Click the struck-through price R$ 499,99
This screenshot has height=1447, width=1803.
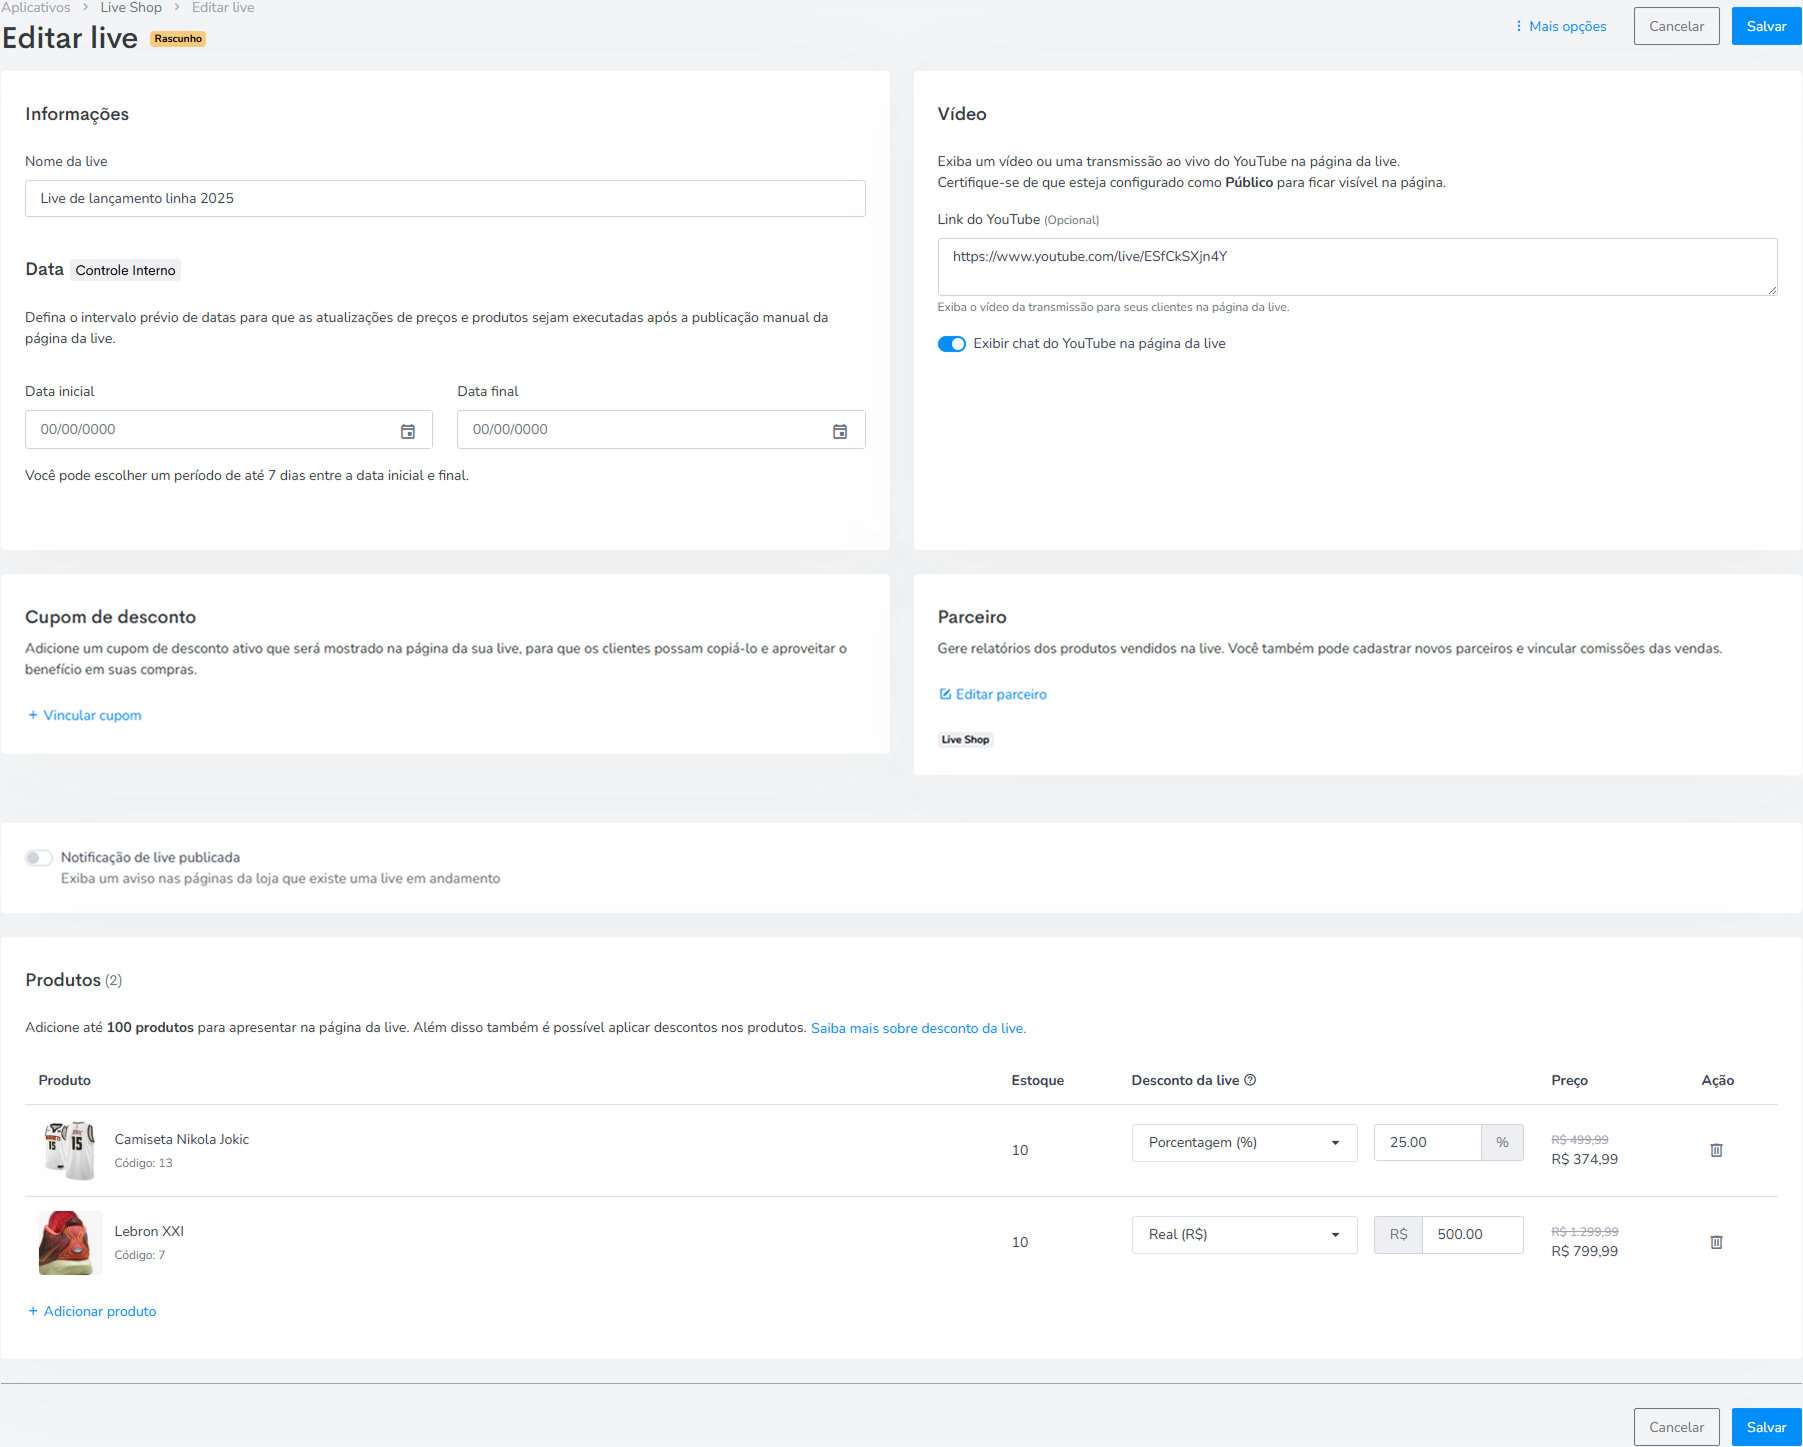[x=1580, y=1140]
